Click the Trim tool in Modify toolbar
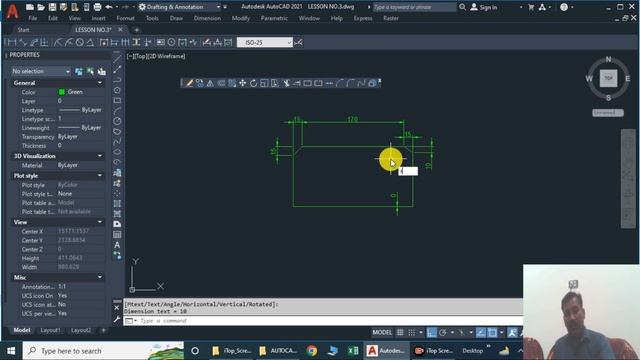Image resolution: width=640 pixels, height=360 pixels. coord(286,83)
